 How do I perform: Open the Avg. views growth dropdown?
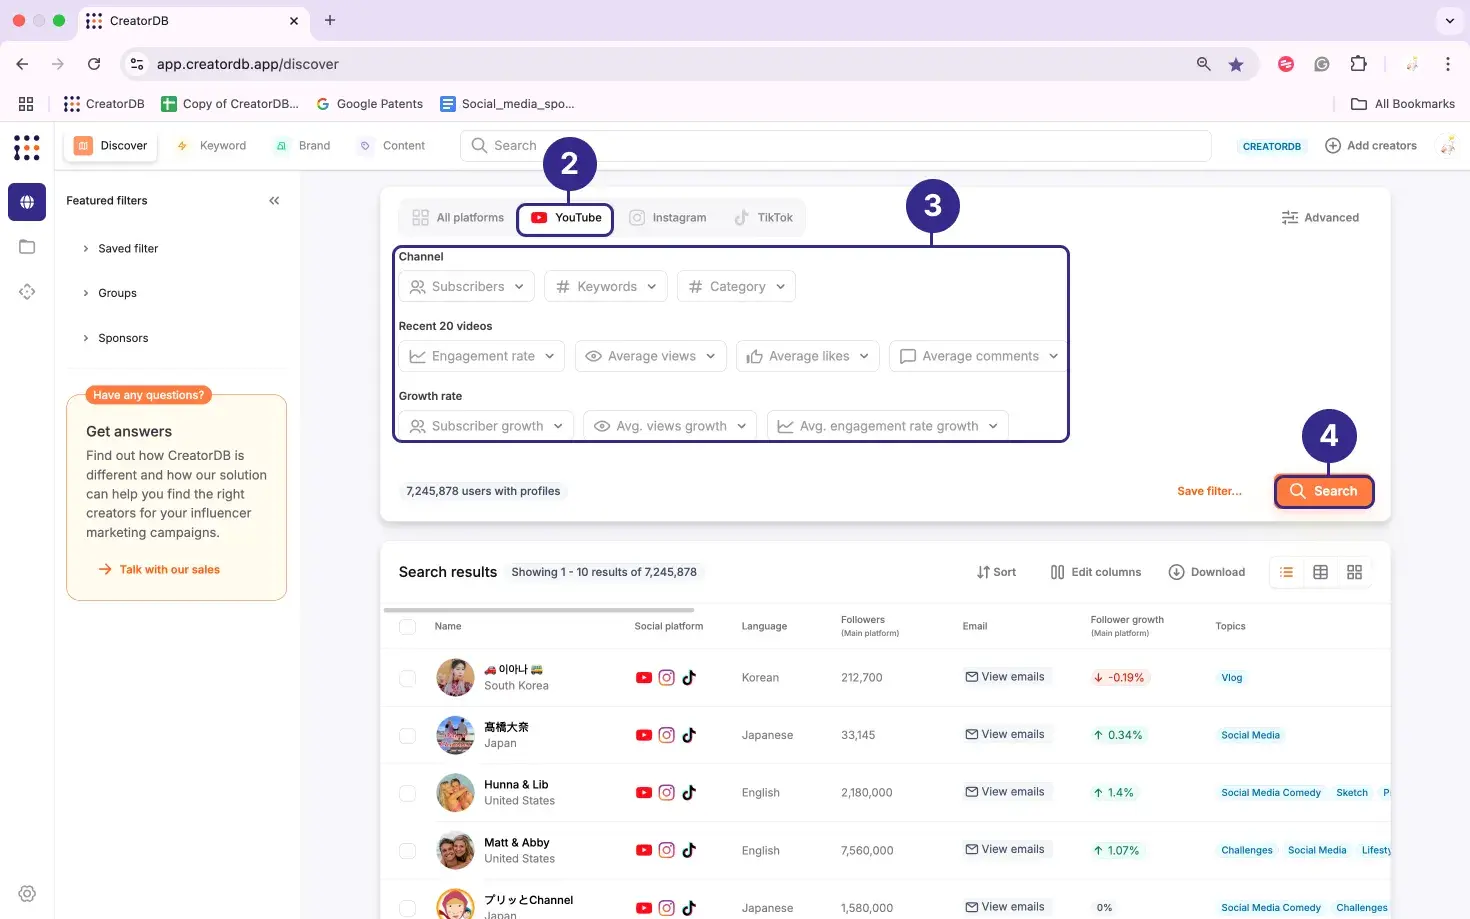tap(670, 426)
